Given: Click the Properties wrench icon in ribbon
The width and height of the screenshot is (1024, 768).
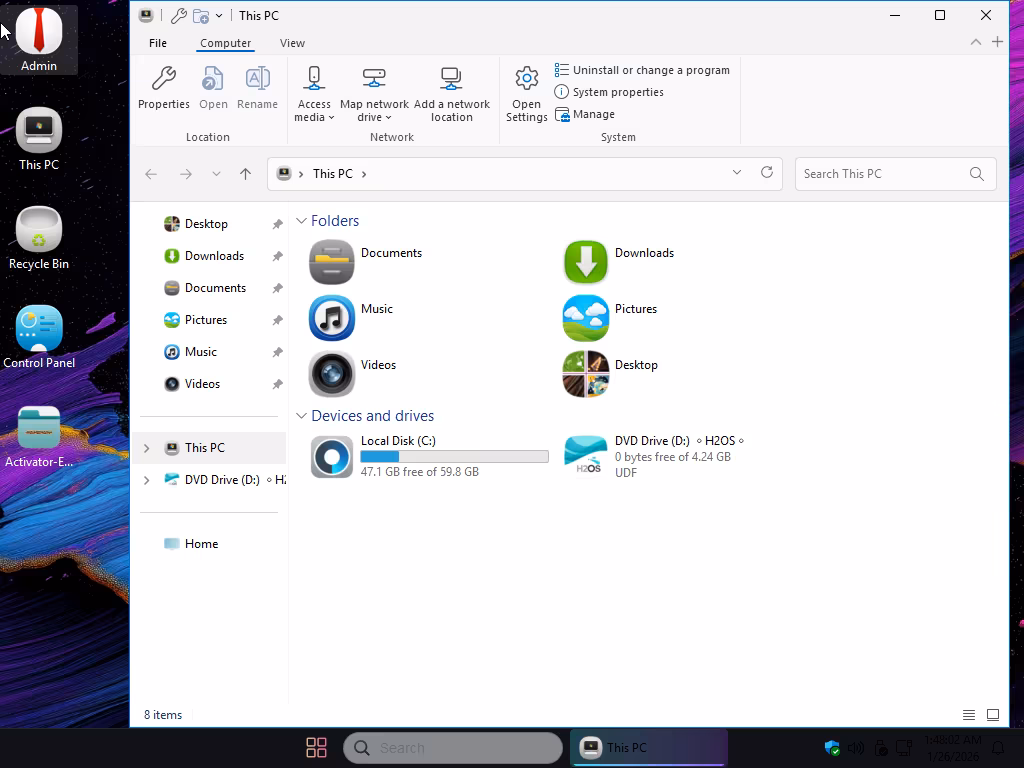Looking at the screenshot, I should pyautogui.click(x=163, y=79).
